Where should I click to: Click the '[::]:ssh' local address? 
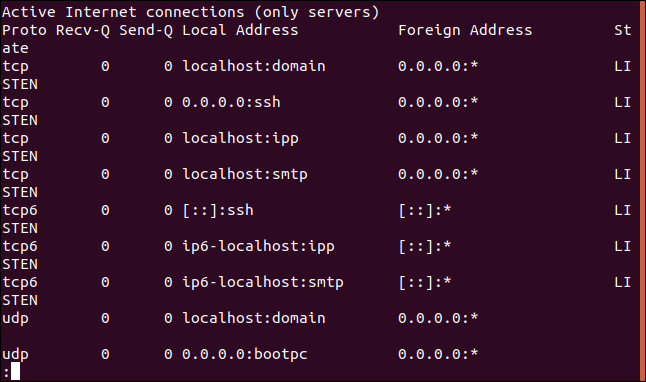pos(218,210)
